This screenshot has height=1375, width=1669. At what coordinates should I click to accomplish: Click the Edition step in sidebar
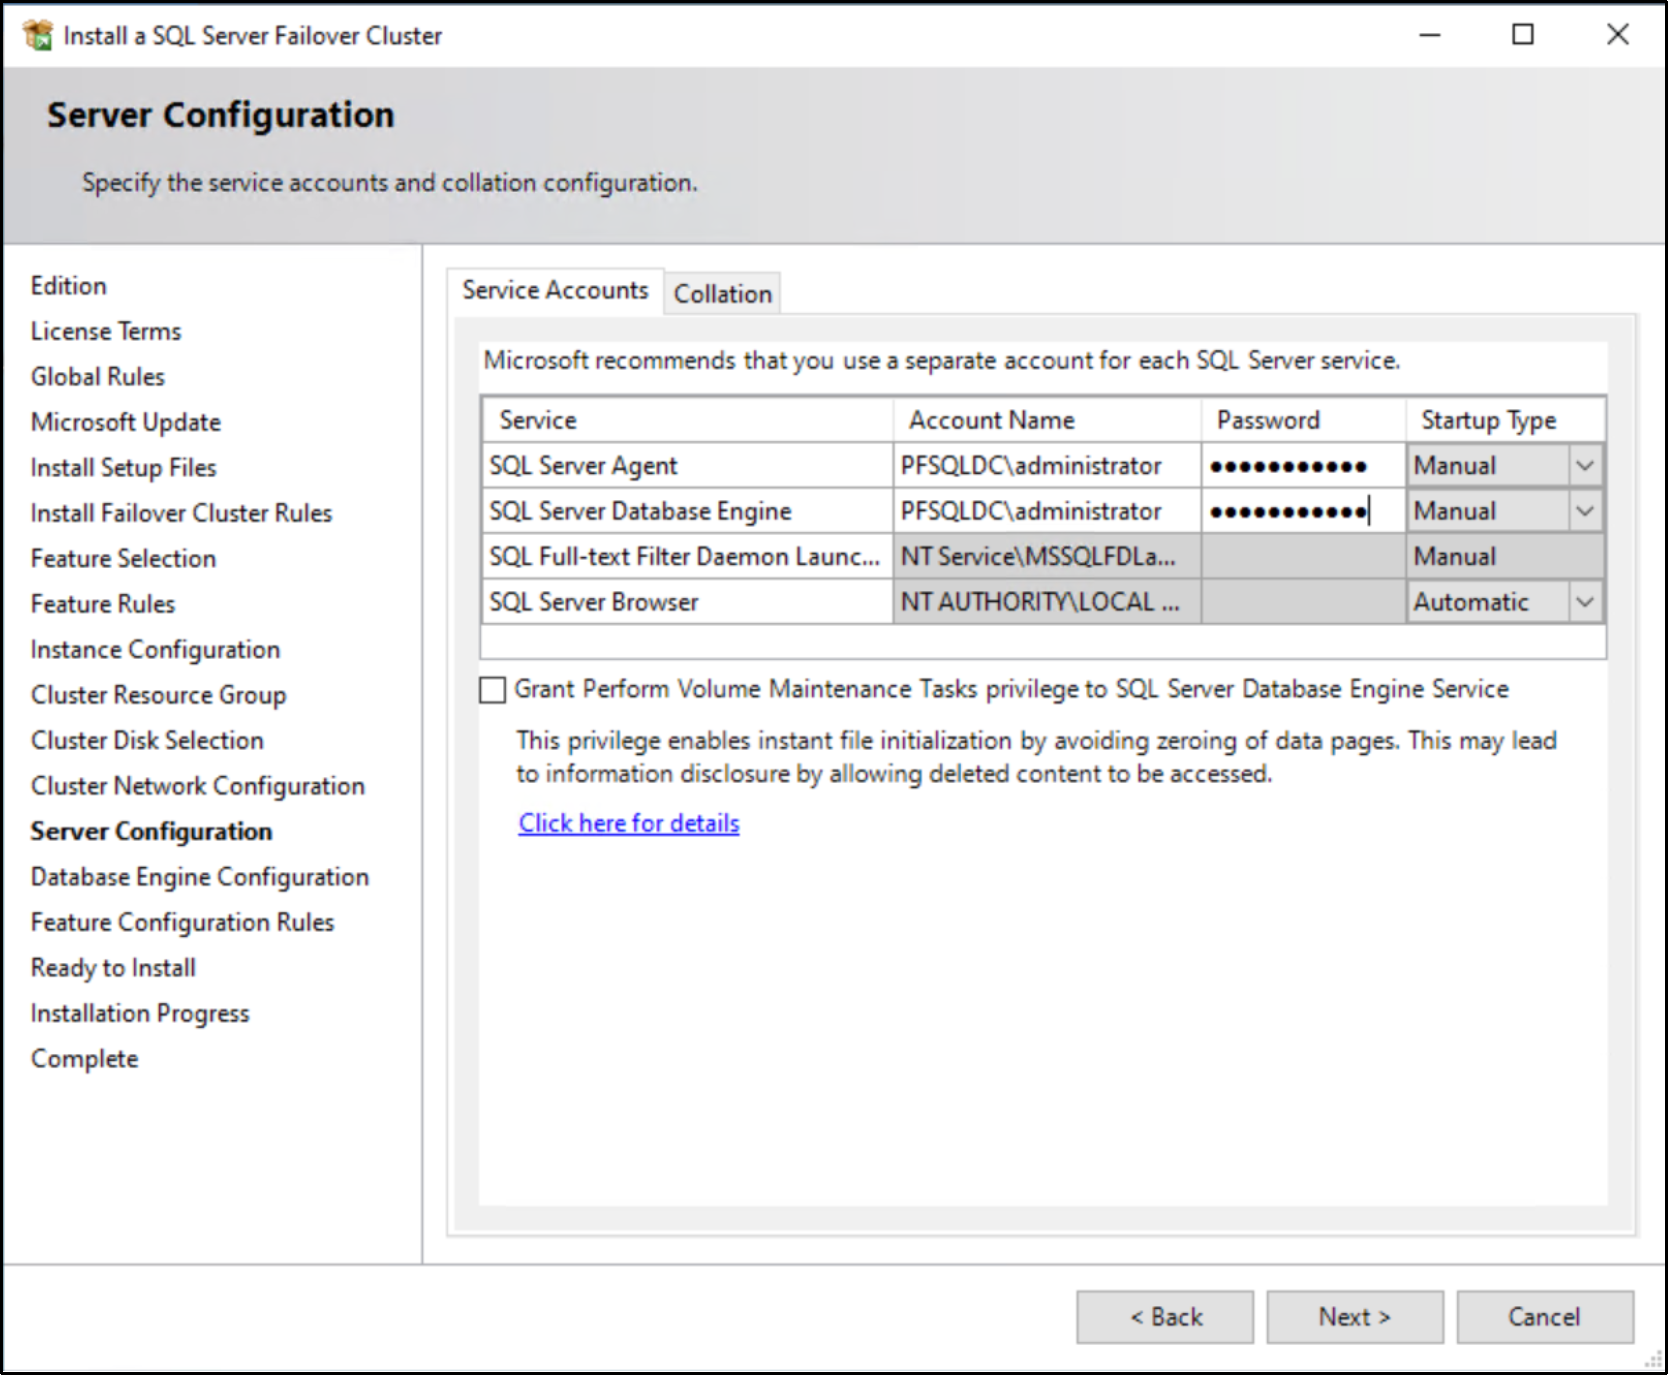click(x=68, y=286)
